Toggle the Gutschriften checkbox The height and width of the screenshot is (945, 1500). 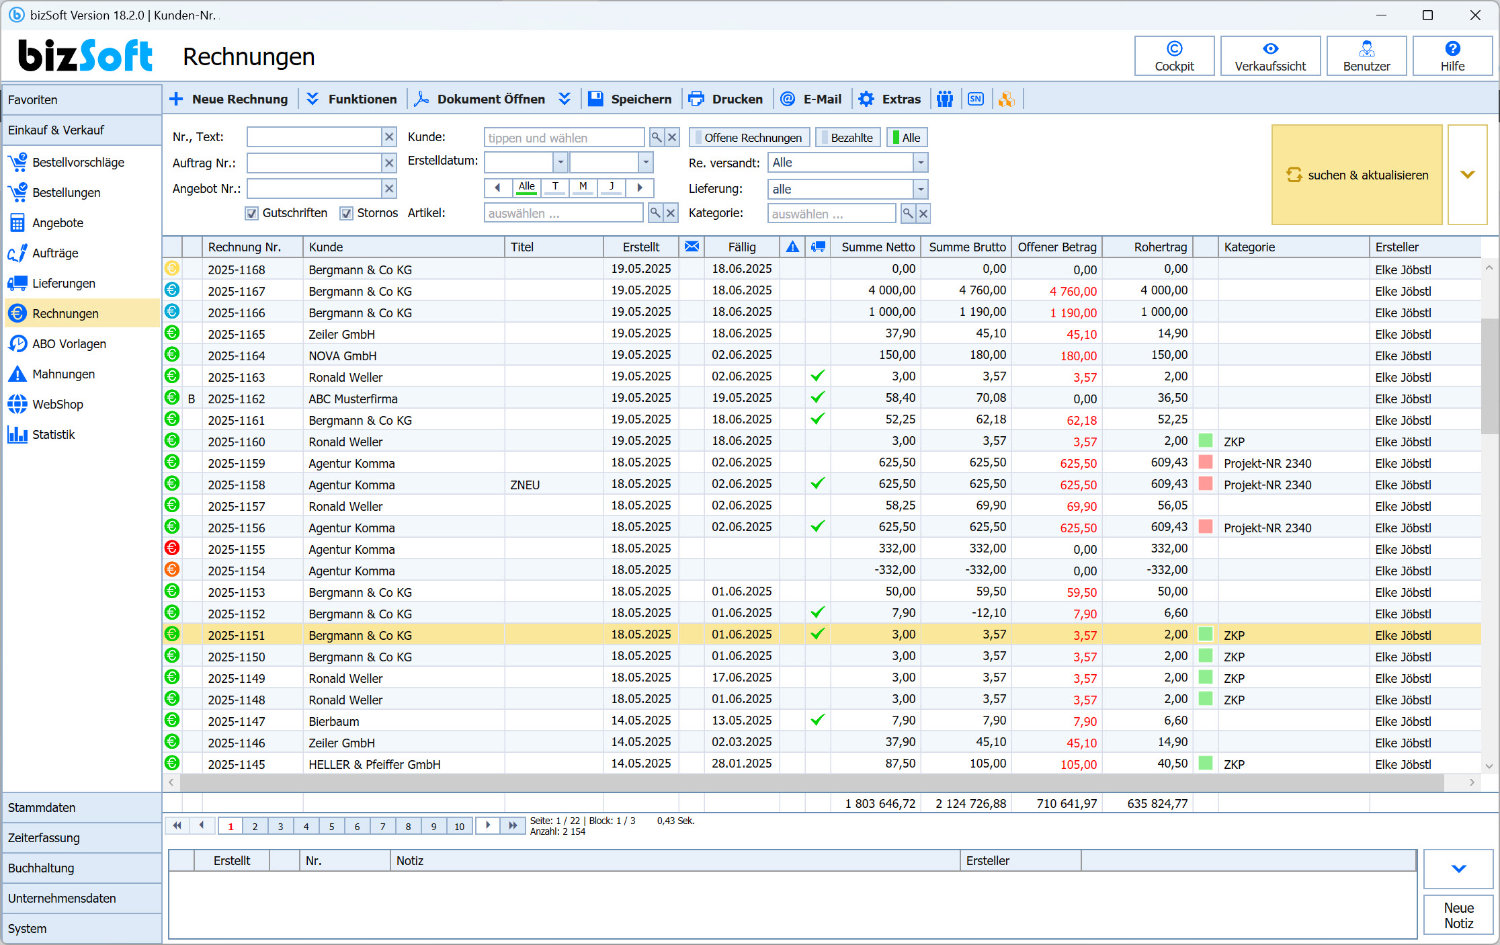pyautogui.click(x=252, y=213)
